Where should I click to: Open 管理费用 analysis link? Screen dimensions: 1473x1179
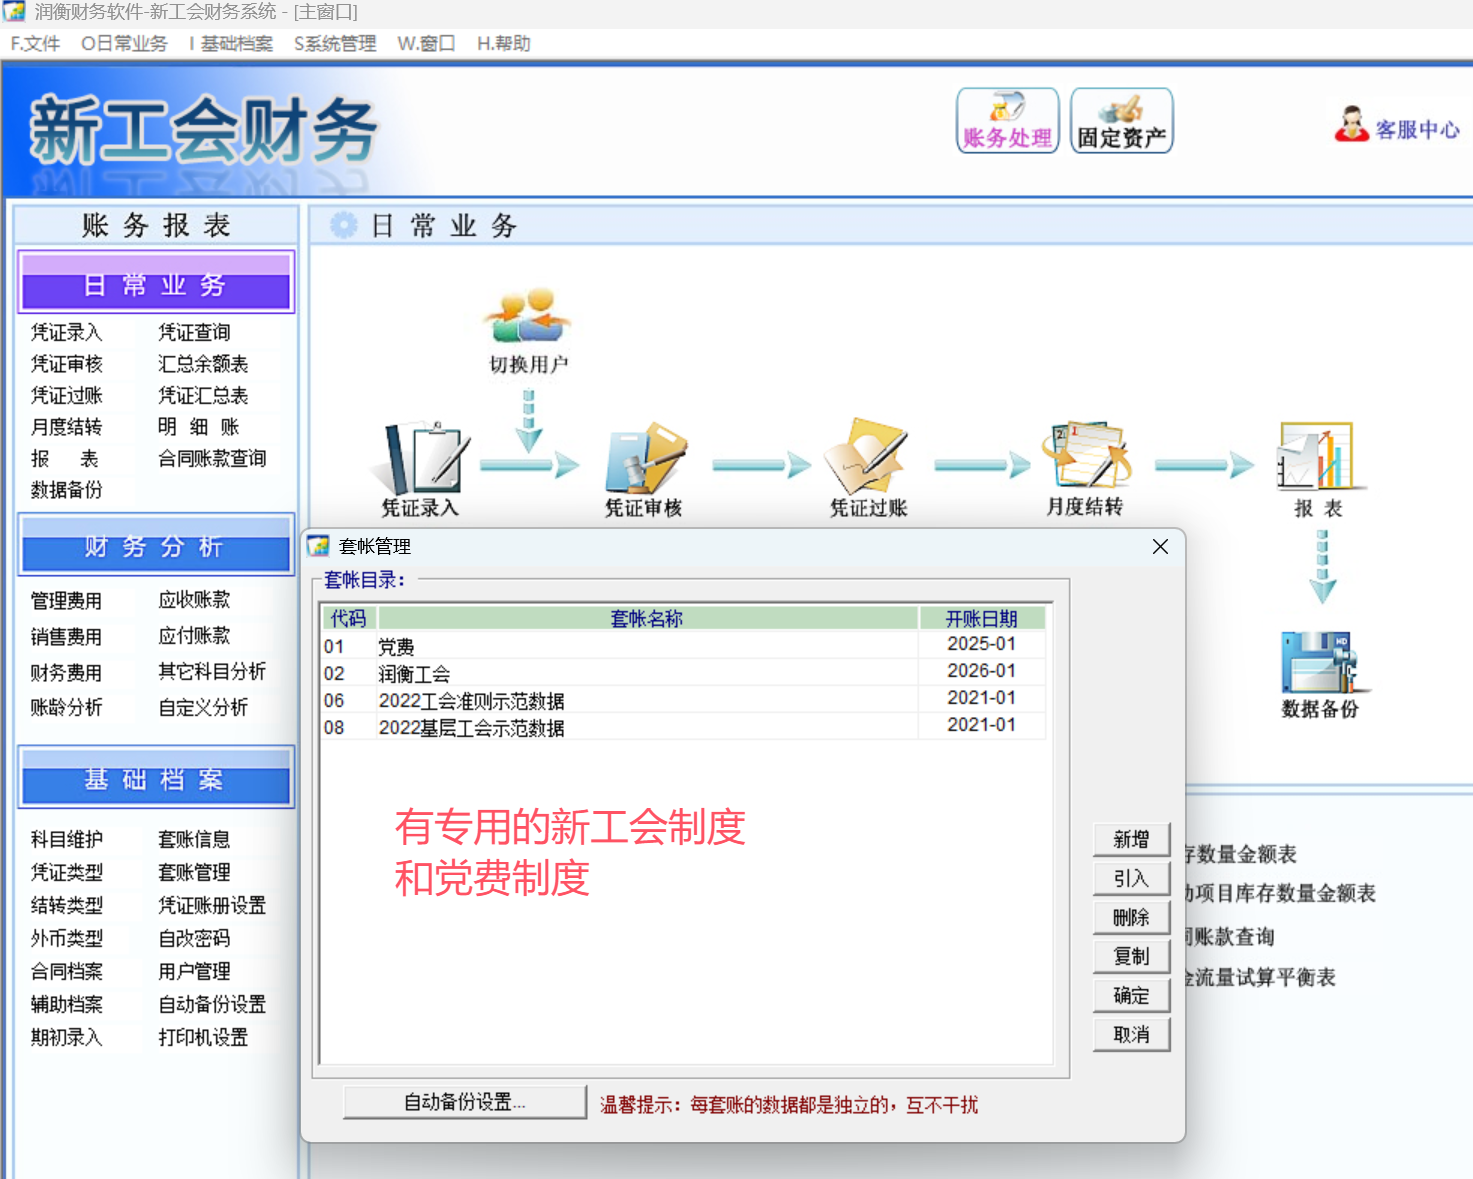(66, 601)
